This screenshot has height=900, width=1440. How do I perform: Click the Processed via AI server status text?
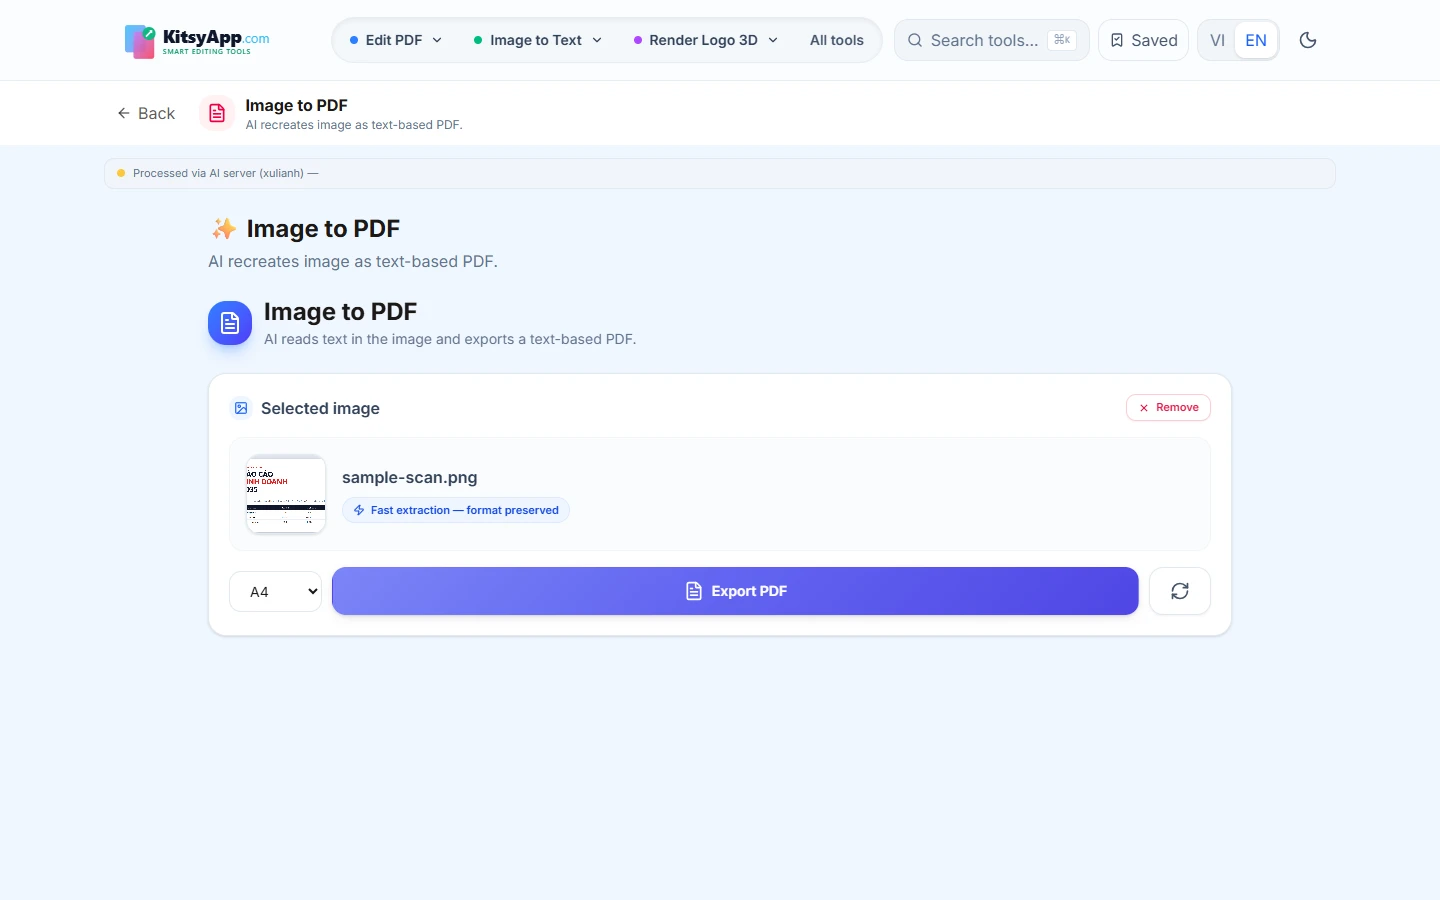point(225,173)
